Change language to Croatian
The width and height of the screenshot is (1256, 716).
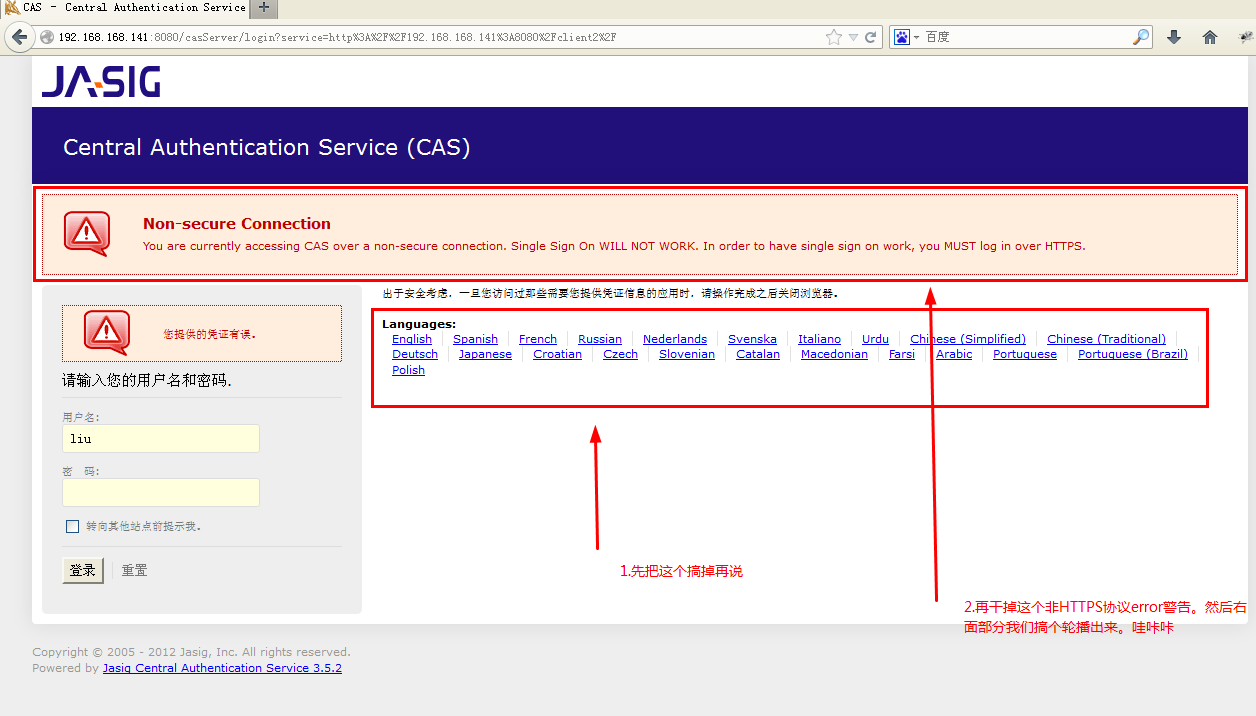pos(557,354)
